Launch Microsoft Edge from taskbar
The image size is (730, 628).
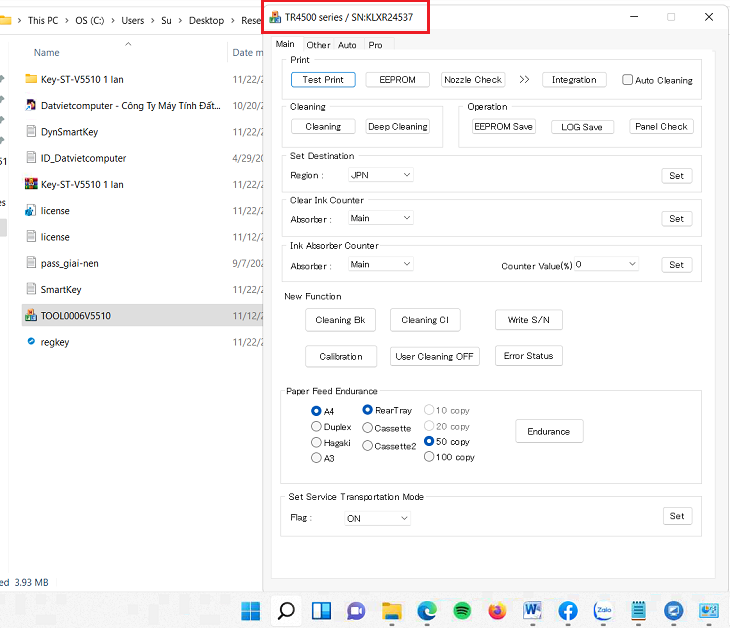tap(427, 611)
